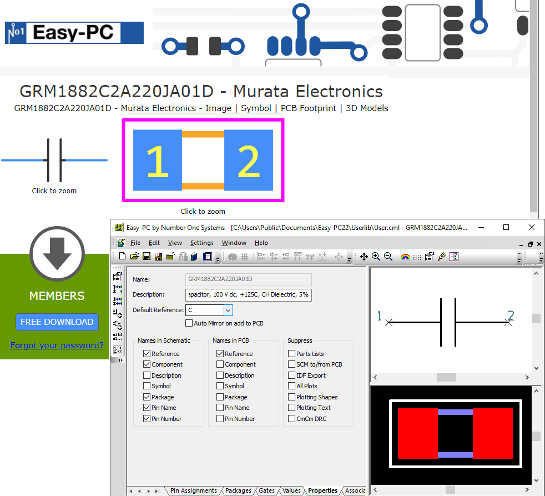Image resolution: width=545 pixels, height=496 pixels.
Task: Click the members download arrow circle icon
Action: click(57, 254)
